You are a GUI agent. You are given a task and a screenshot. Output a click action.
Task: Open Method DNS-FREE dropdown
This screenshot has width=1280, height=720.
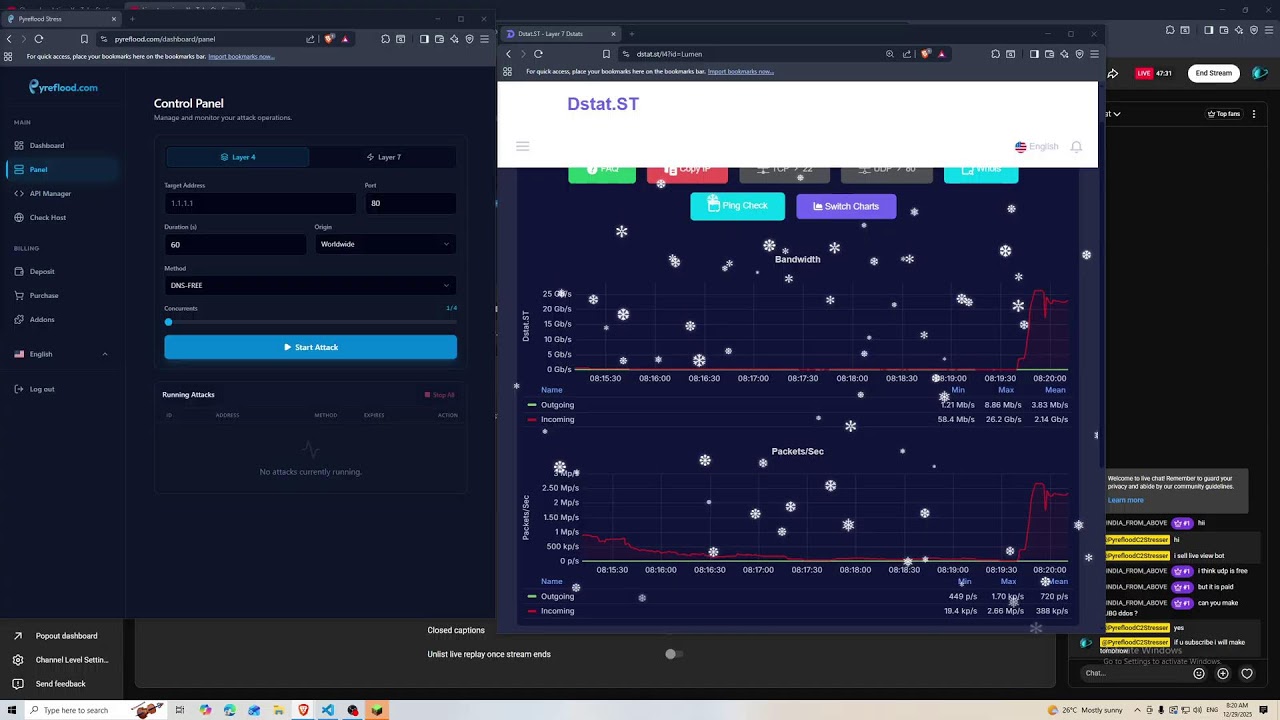coord(310,285)
